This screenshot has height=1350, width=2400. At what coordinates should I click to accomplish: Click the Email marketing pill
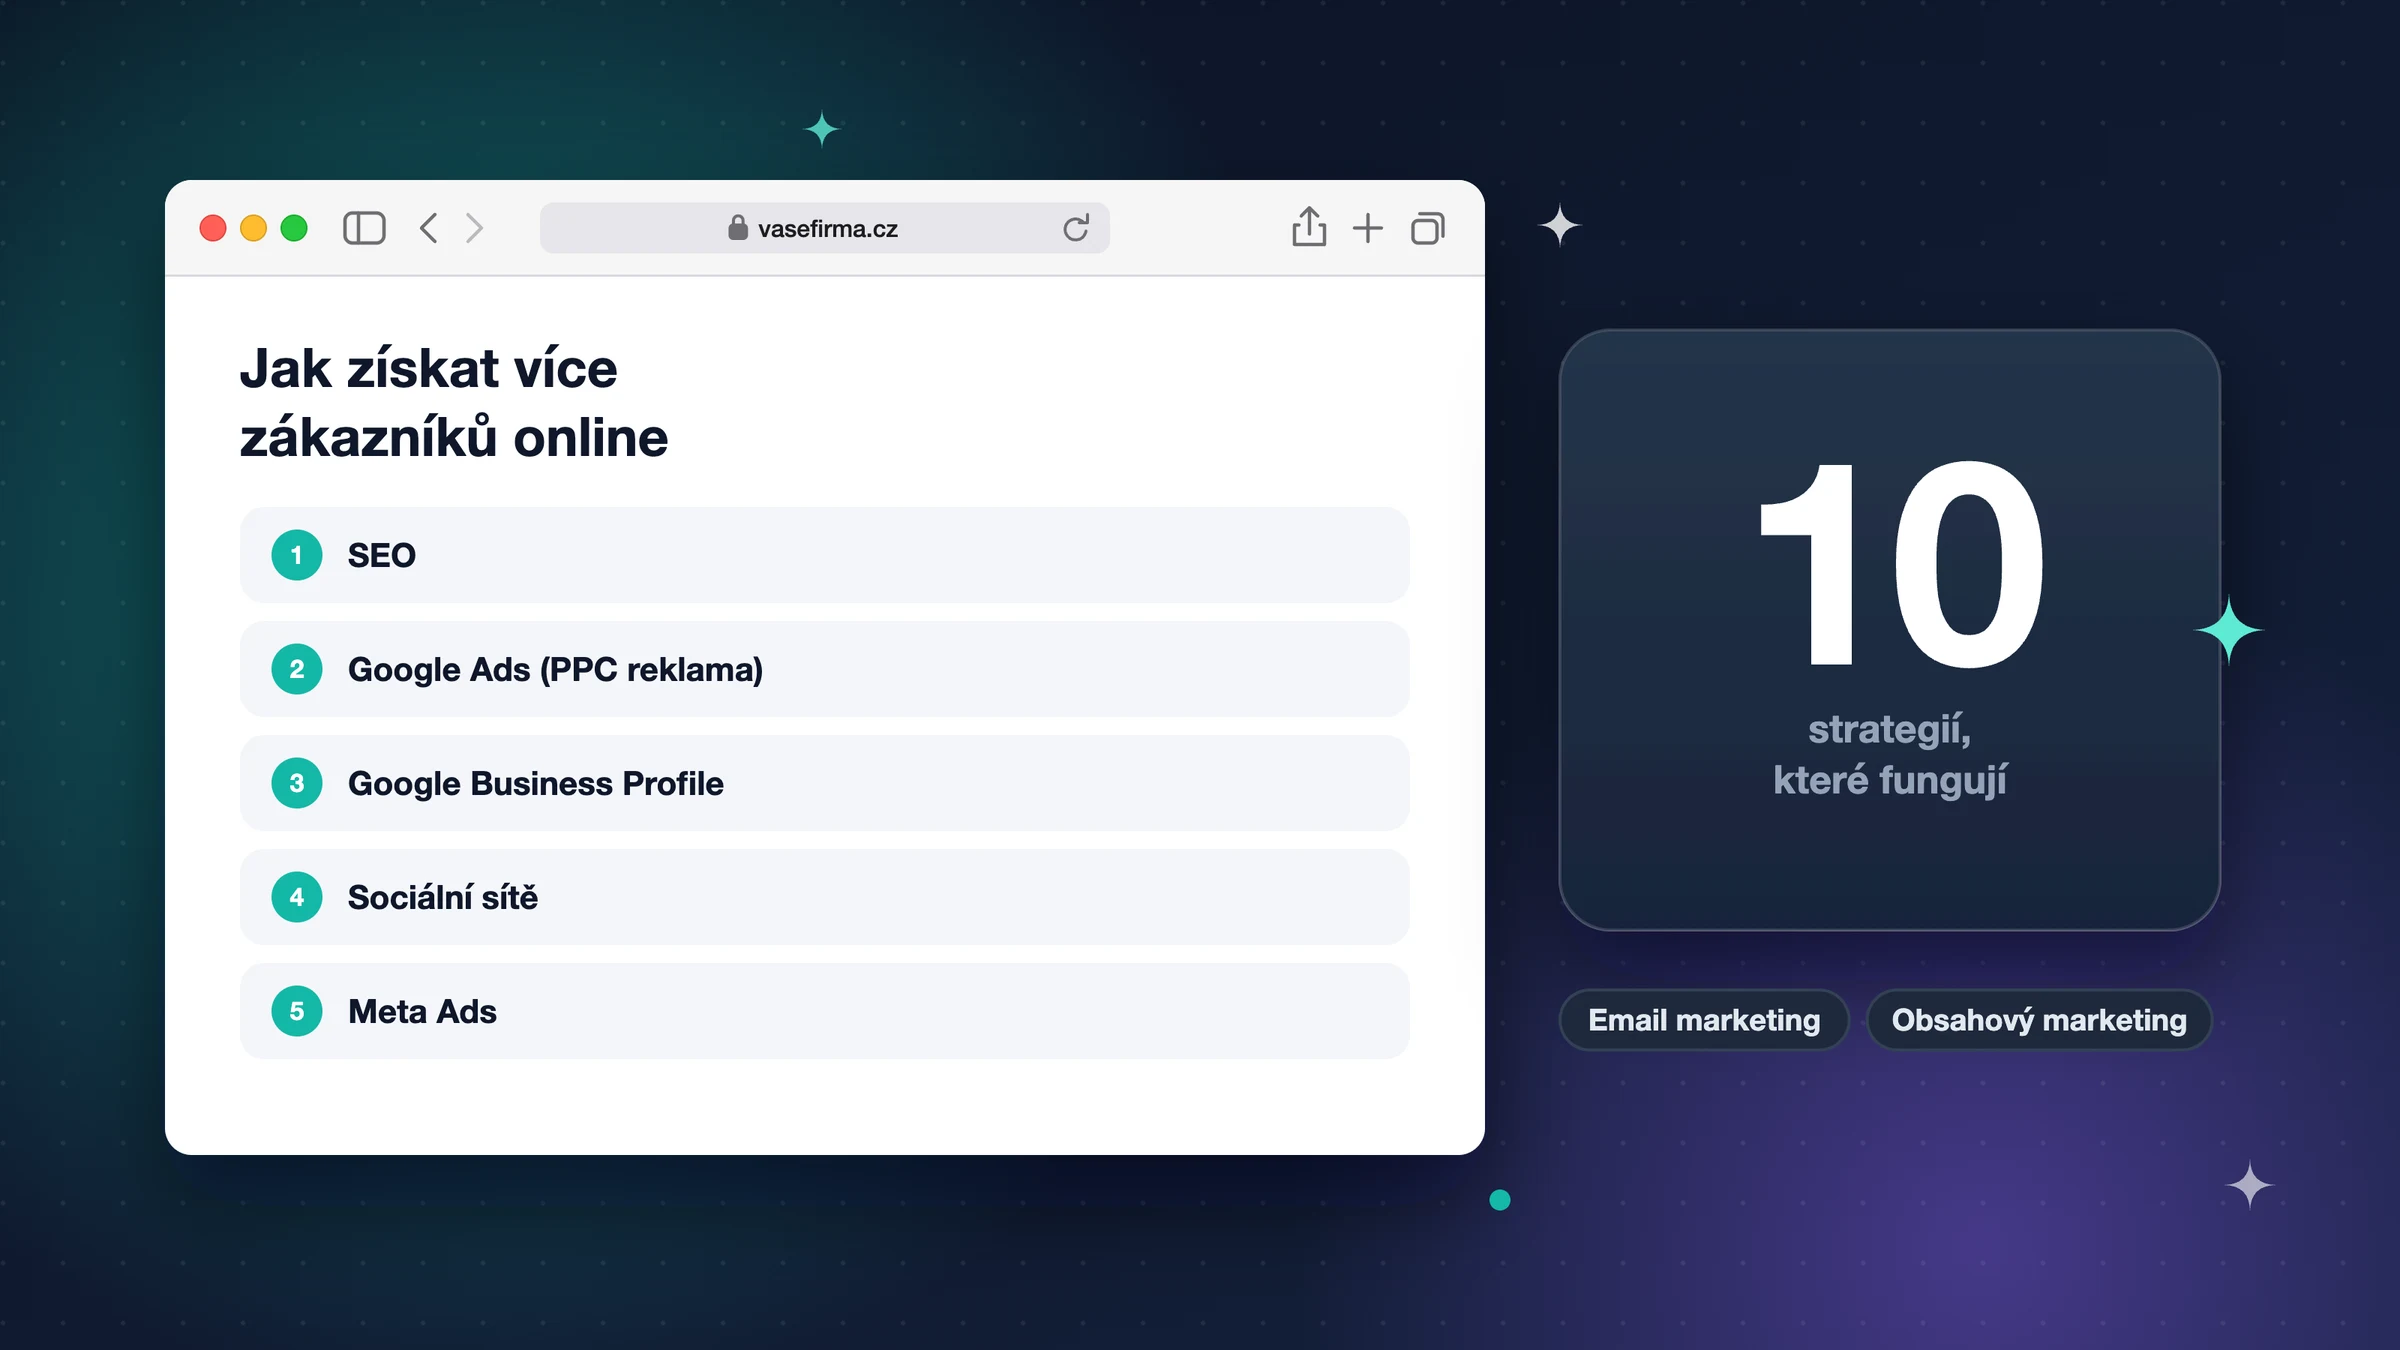click(1704, 1020)
